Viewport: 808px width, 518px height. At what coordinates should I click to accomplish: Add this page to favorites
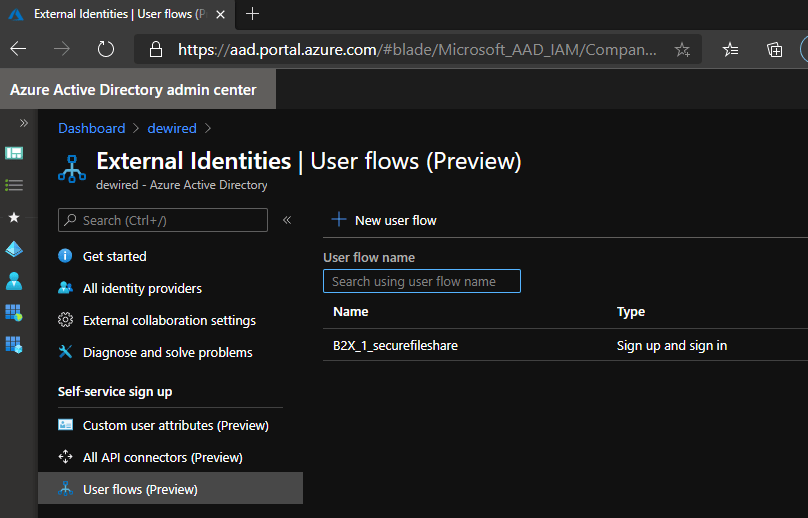(682, 49)
